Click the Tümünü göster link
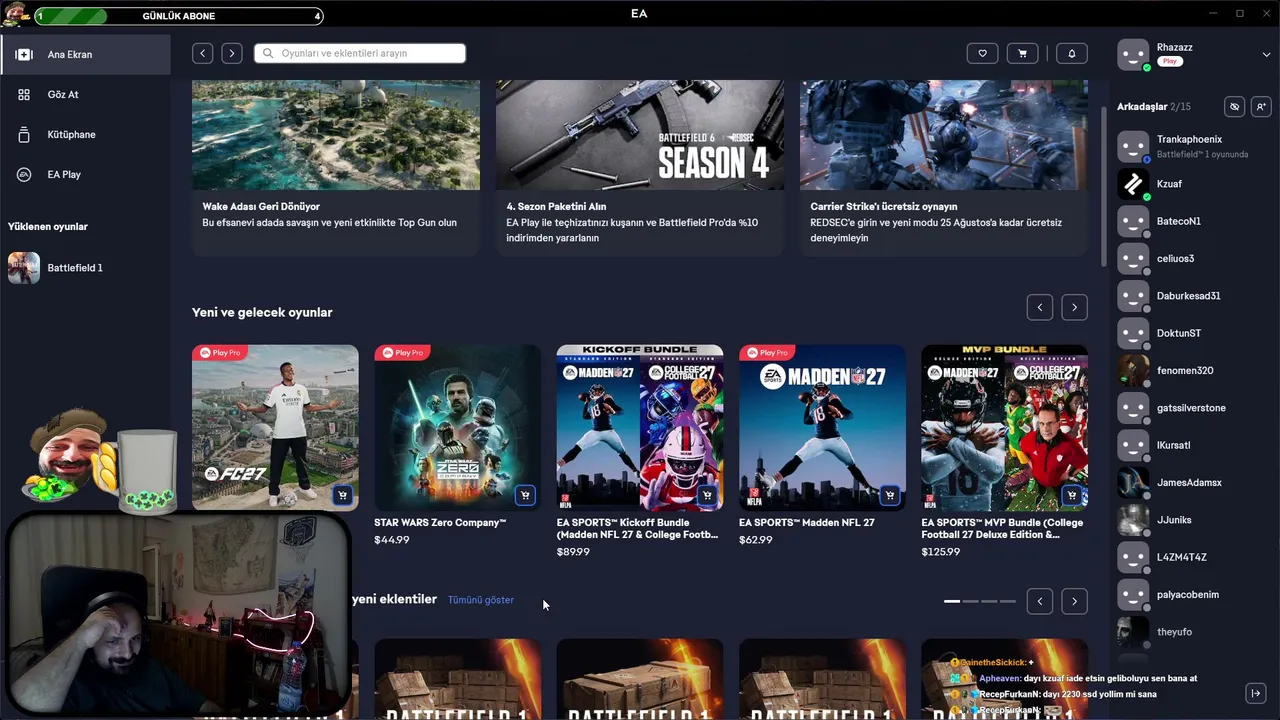 [481, 600]
